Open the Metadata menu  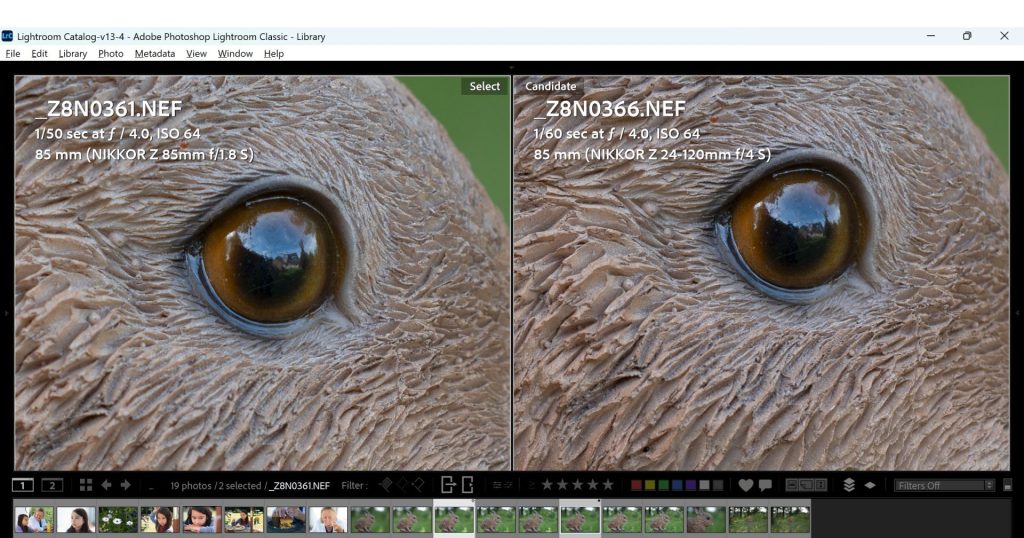coord(155,54)
